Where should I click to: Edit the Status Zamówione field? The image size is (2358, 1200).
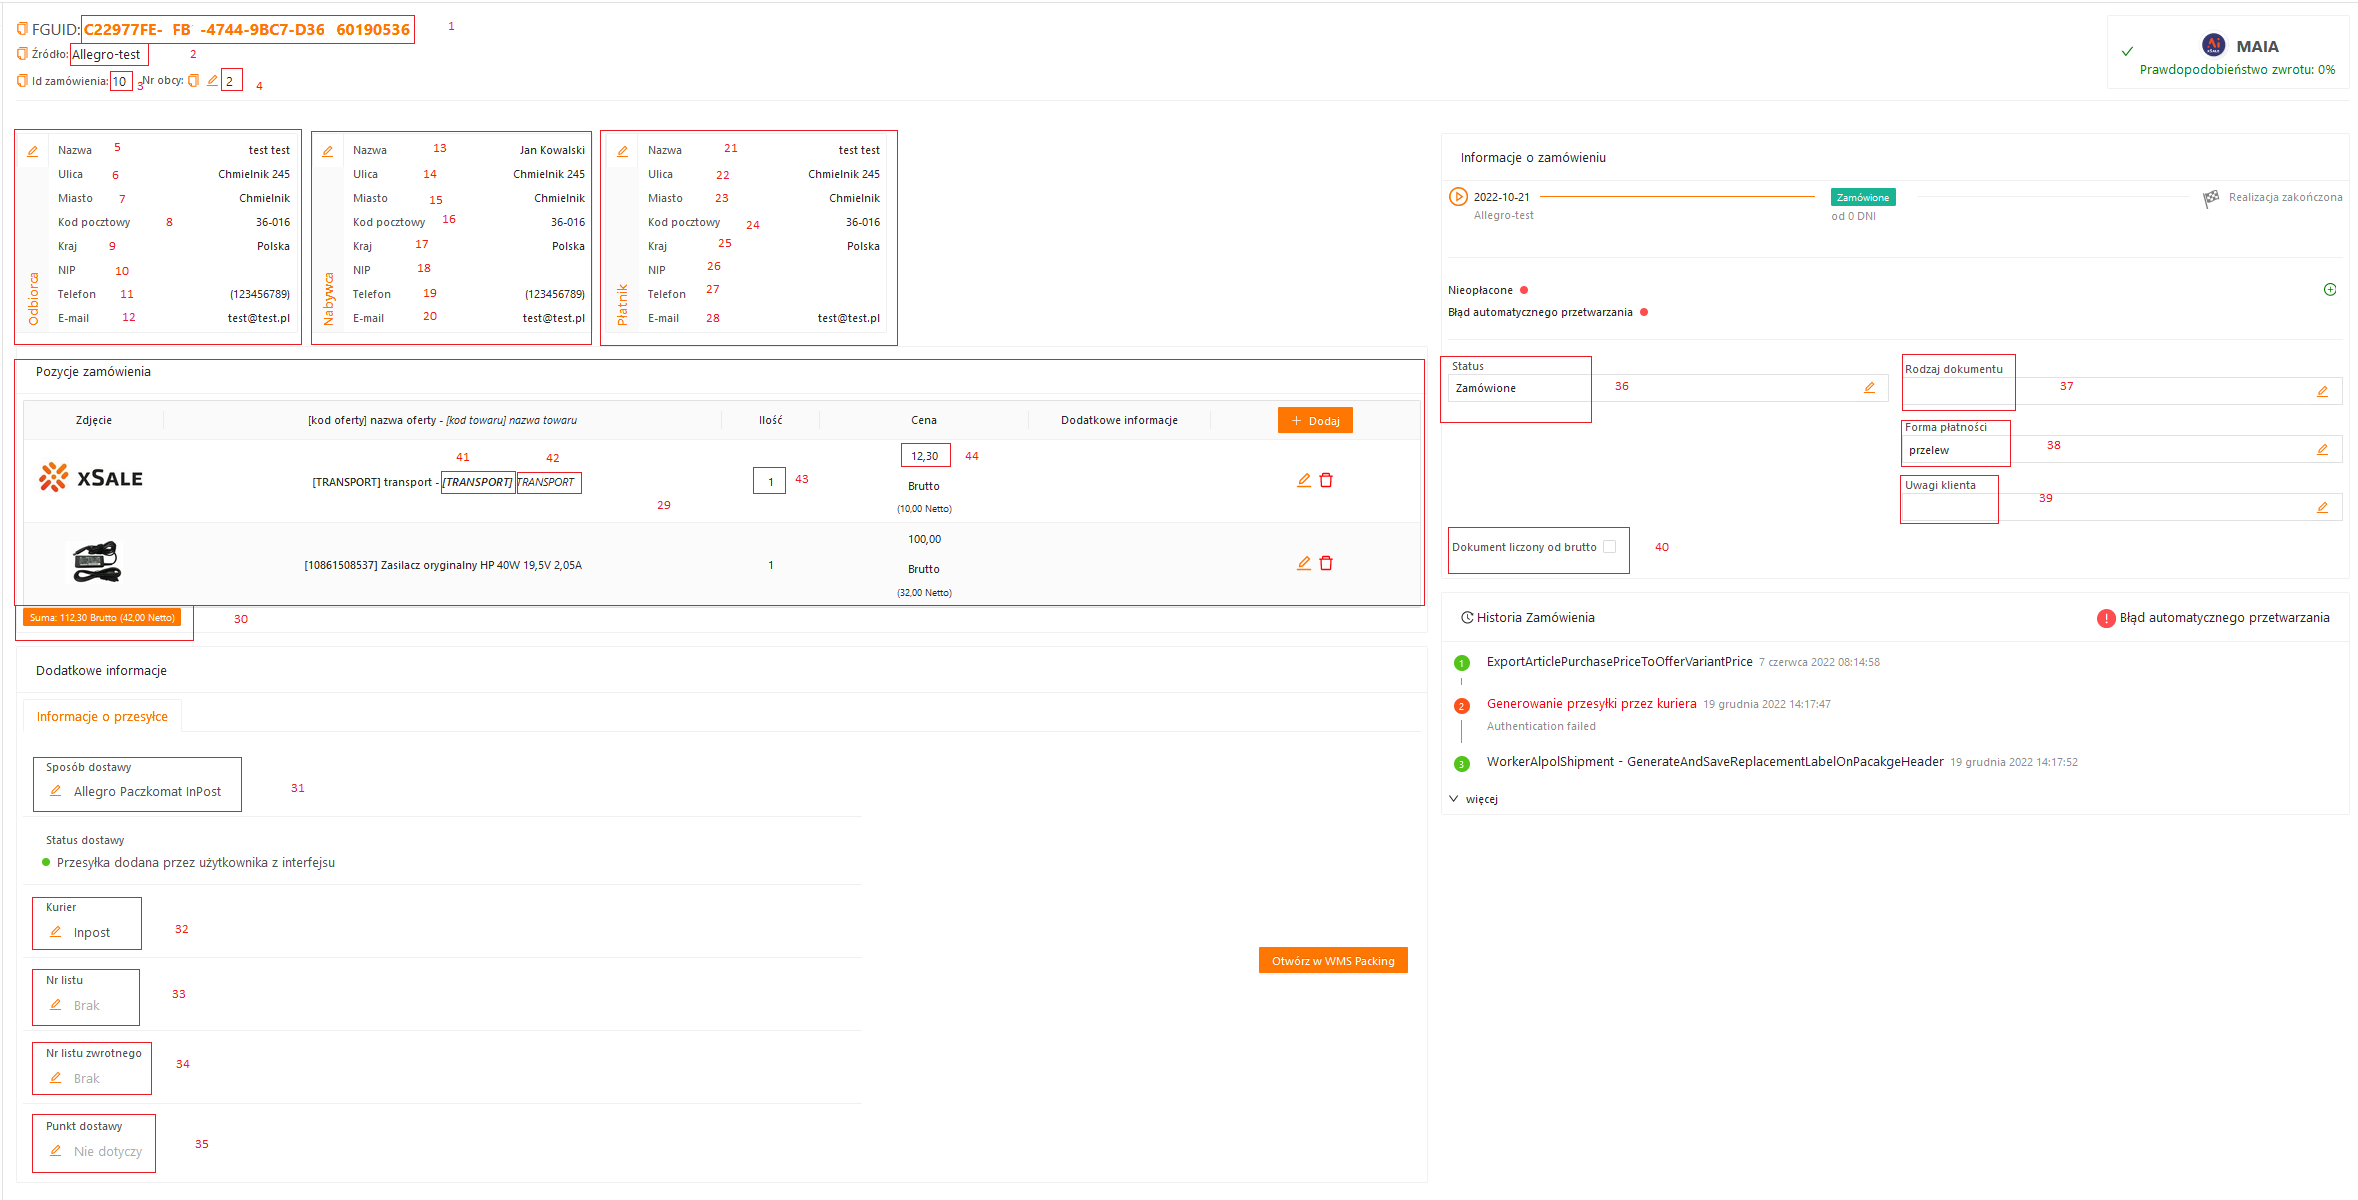[1869, 388]
